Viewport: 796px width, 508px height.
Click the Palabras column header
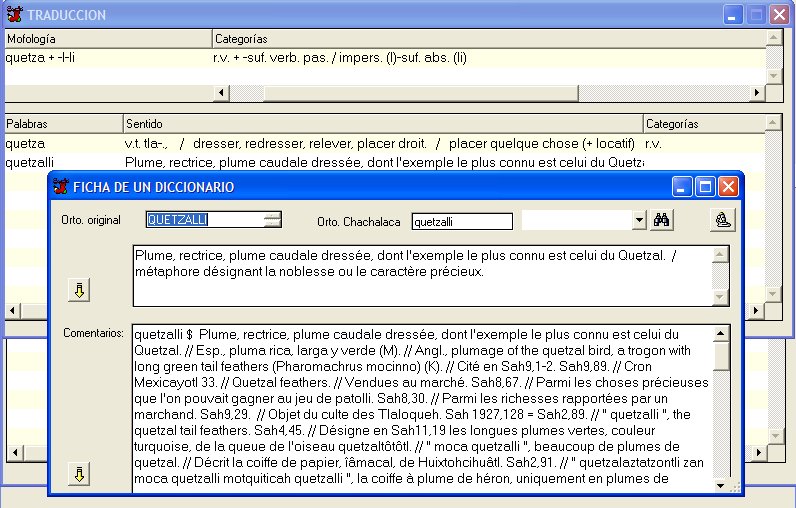pos(62,124)
